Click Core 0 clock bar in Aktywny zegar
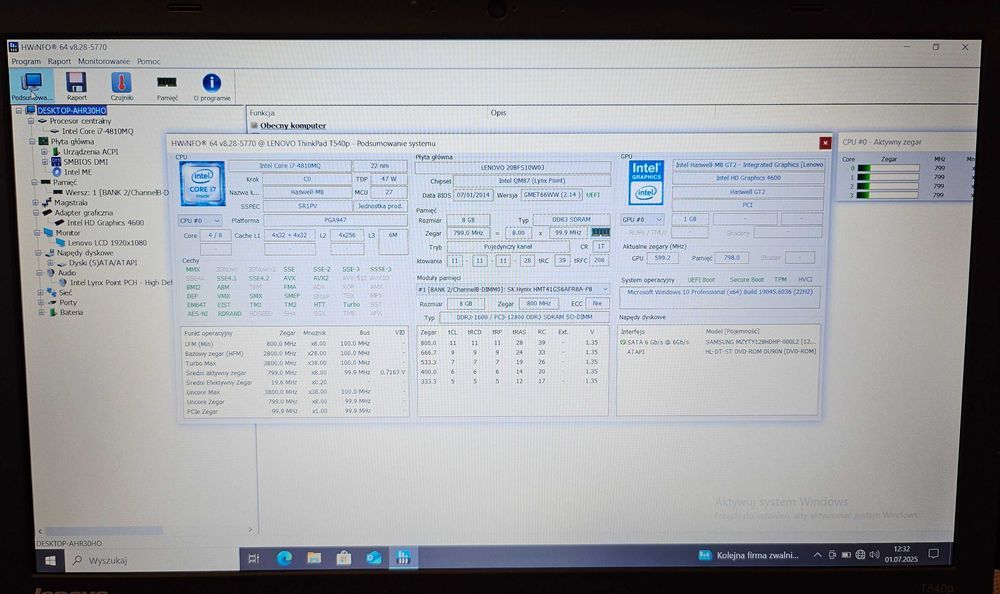This screenshot has width=1000, height=594. coord(888,168)
